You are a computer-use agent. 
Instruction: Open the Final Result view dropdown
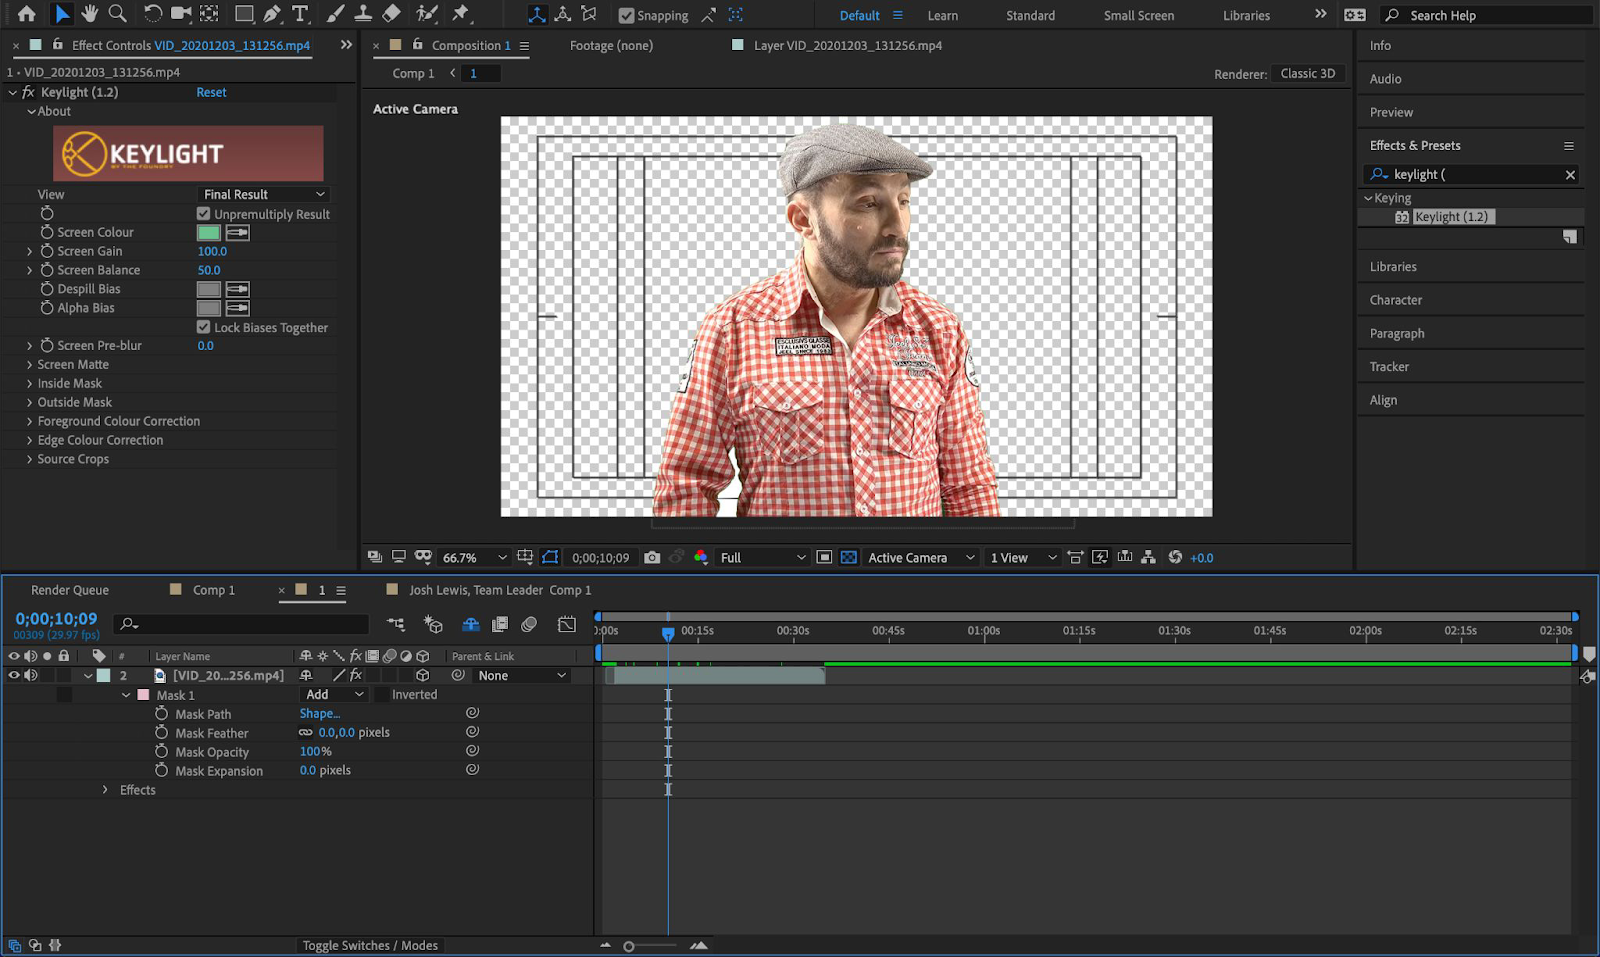263,194
